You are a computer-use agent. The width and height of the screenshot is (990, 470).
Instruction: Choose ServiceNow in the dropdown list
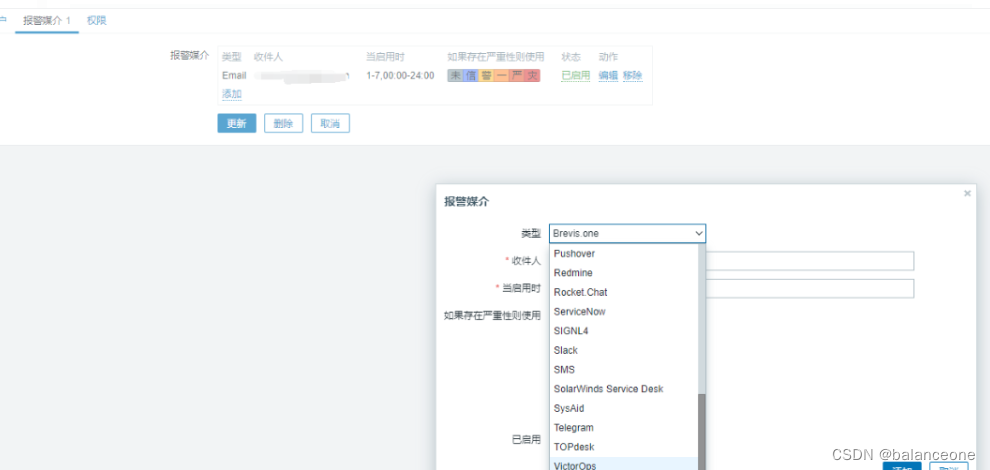pos(623,311)
